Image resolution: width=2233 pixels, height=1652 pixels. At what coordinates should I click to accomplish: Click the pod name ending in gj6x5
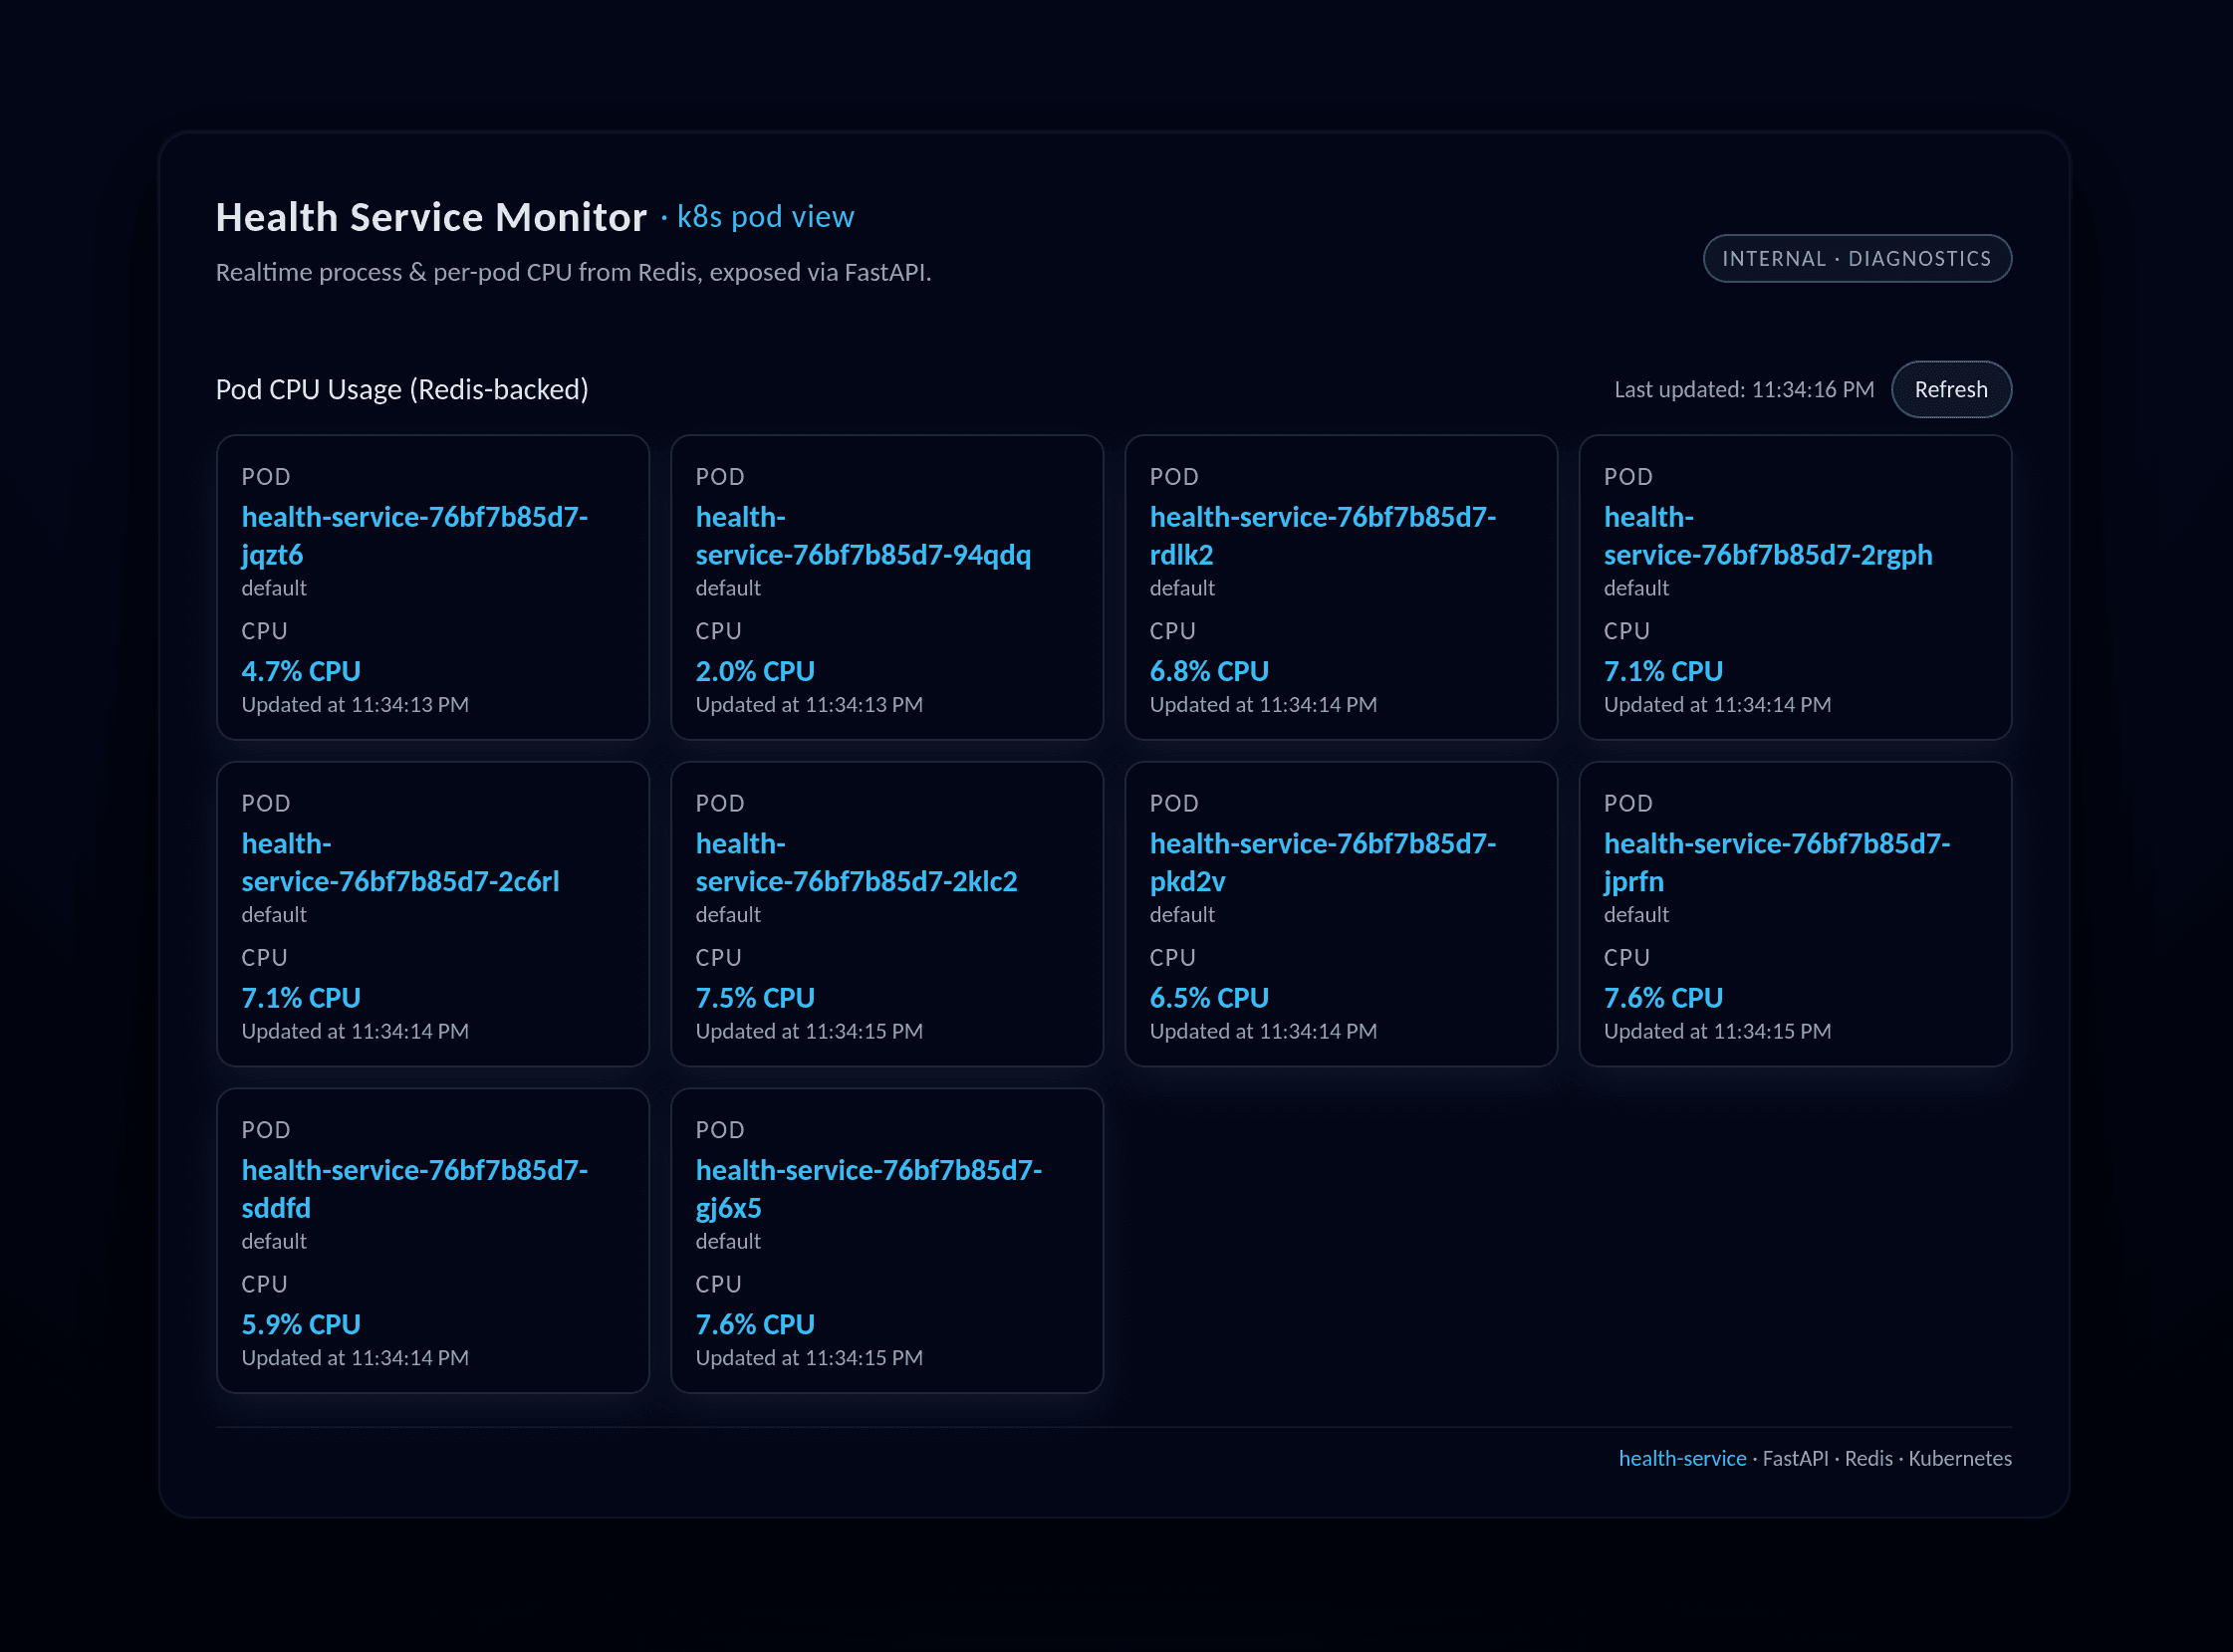868,1188
